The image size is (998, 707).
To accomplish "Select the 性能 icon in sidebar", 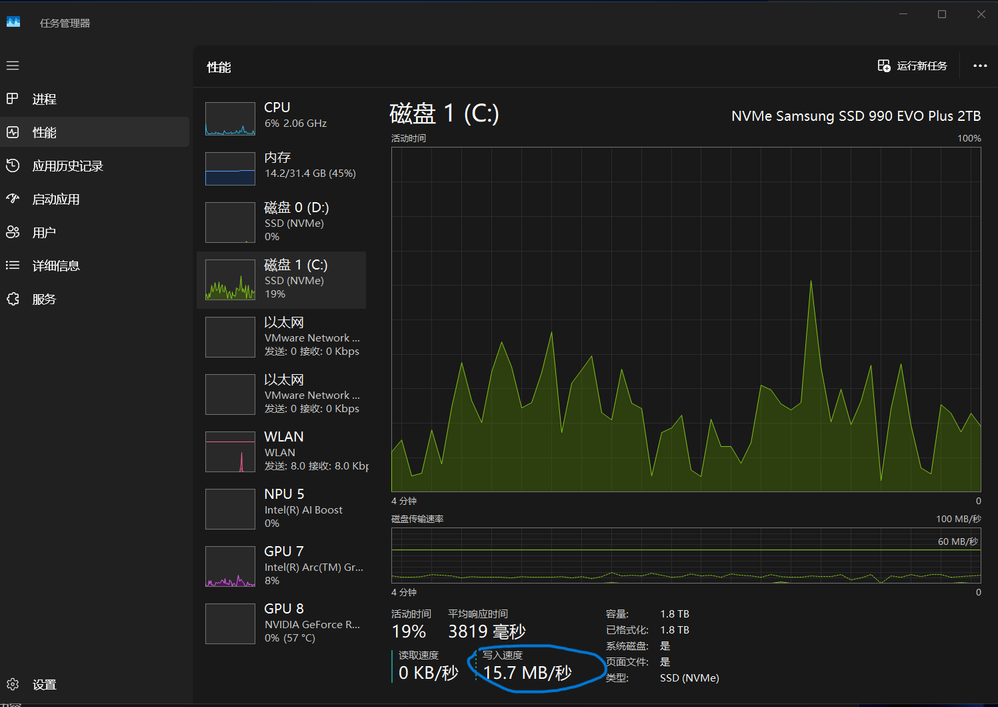I will (13, 132).
